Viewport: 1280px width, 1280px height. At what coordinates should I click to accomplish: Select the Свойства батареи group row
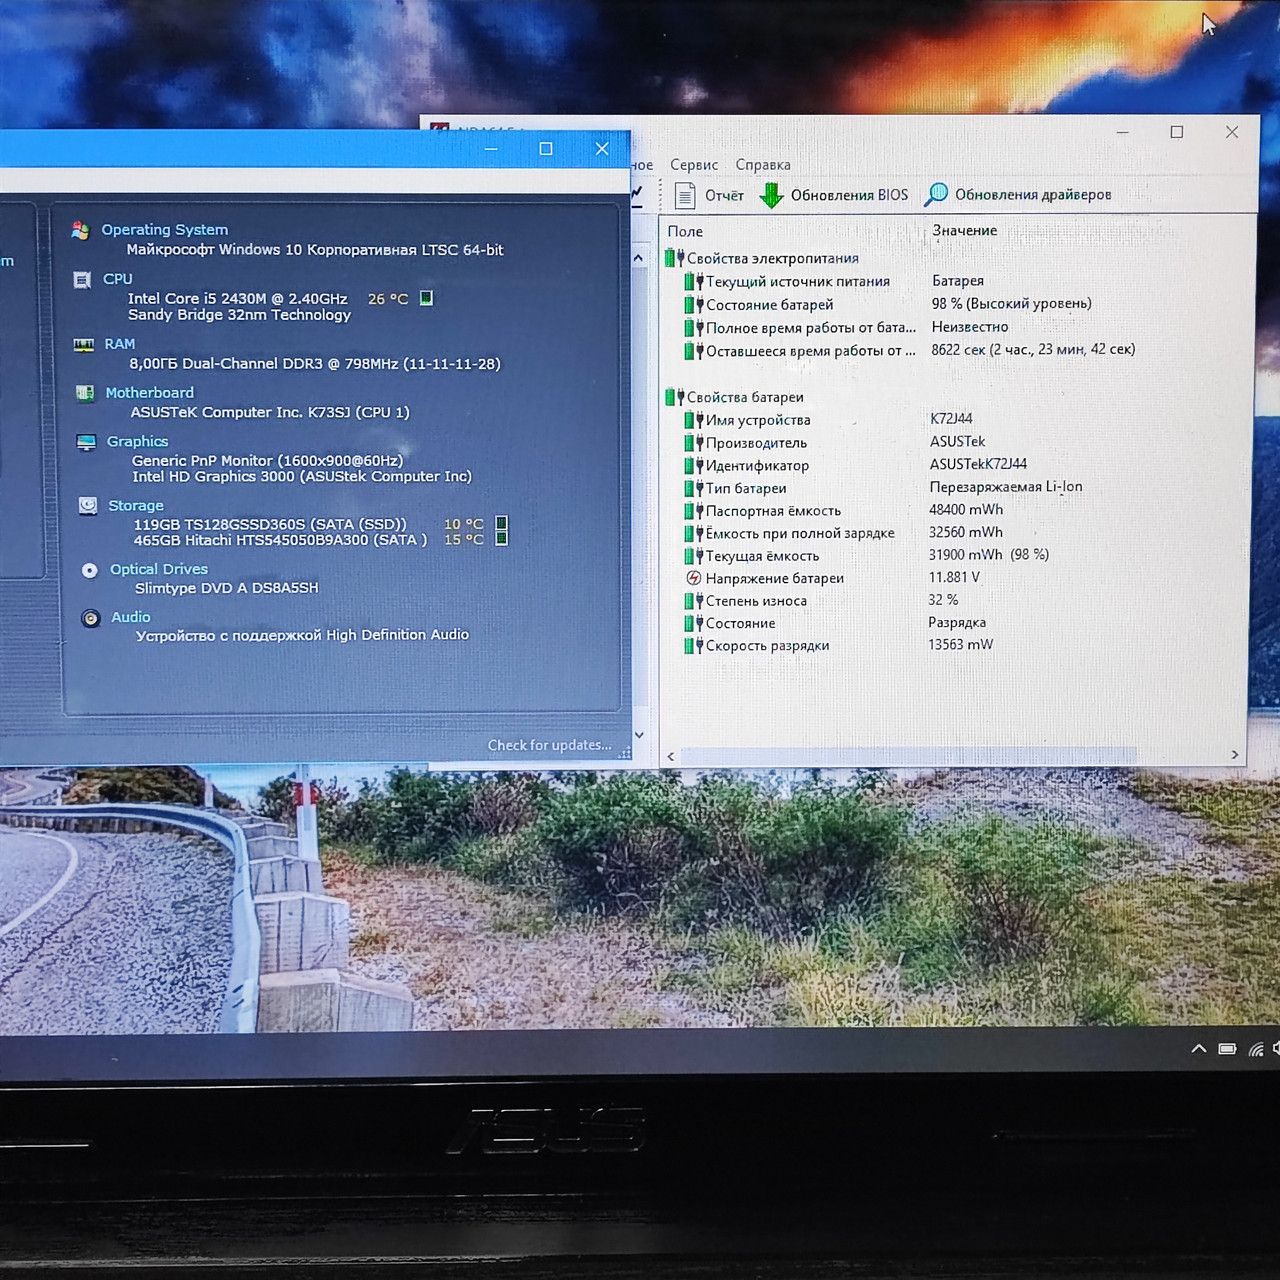click(x=735, y=397)
